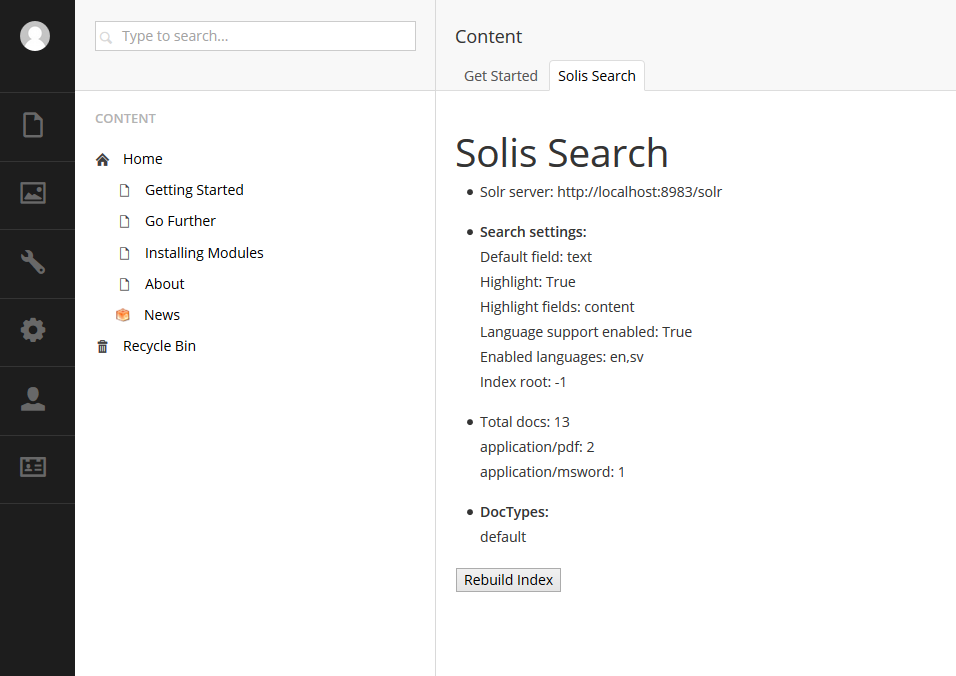Click the Search settings heading
The image size is (956, 676).
tap(533, 232)
